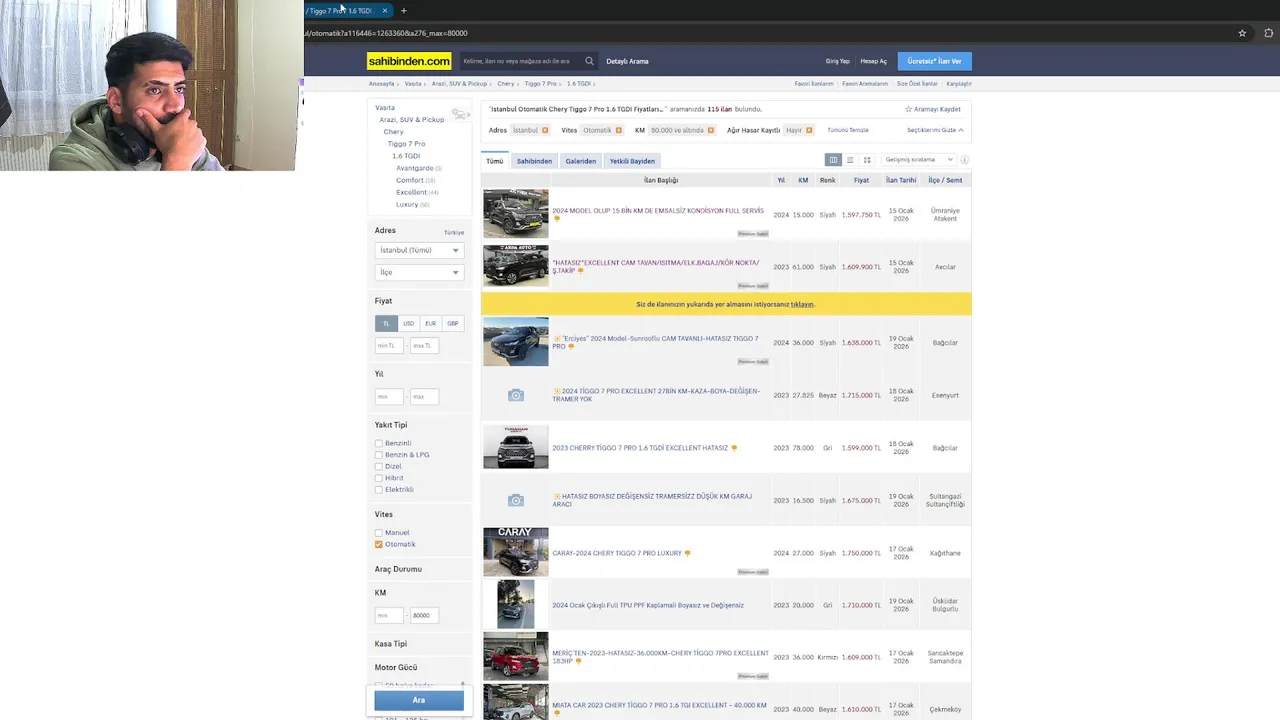Switch to classic table list view
This screenshot has height=720, width=1280.
point(833,160)
